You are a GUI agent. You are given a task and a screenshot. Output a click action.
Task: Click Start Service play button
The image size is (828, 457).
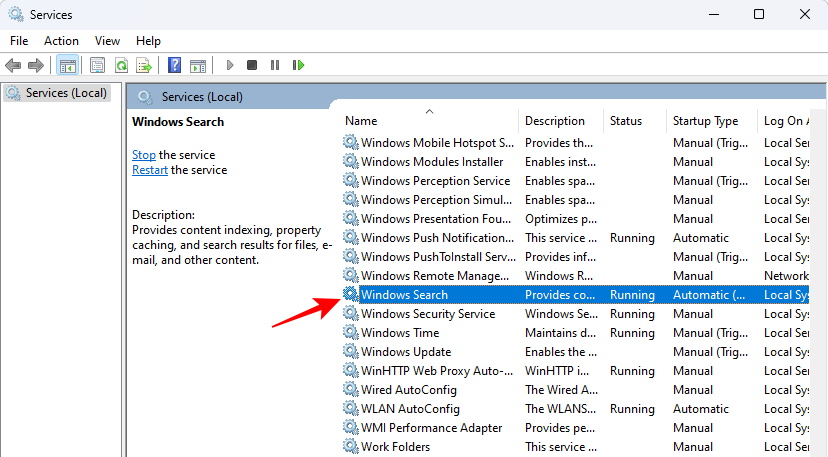click(229, 65)
